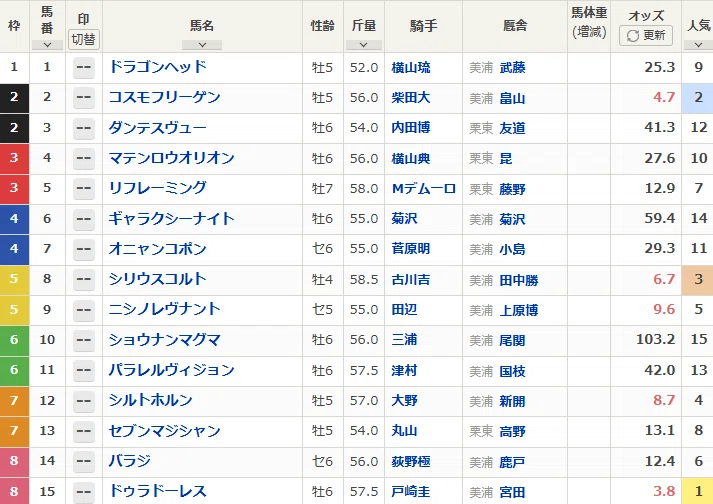Viewport: 713px width, 504px height.
Task: Open jockey 菅原明 profile
Action: point(411,249)
